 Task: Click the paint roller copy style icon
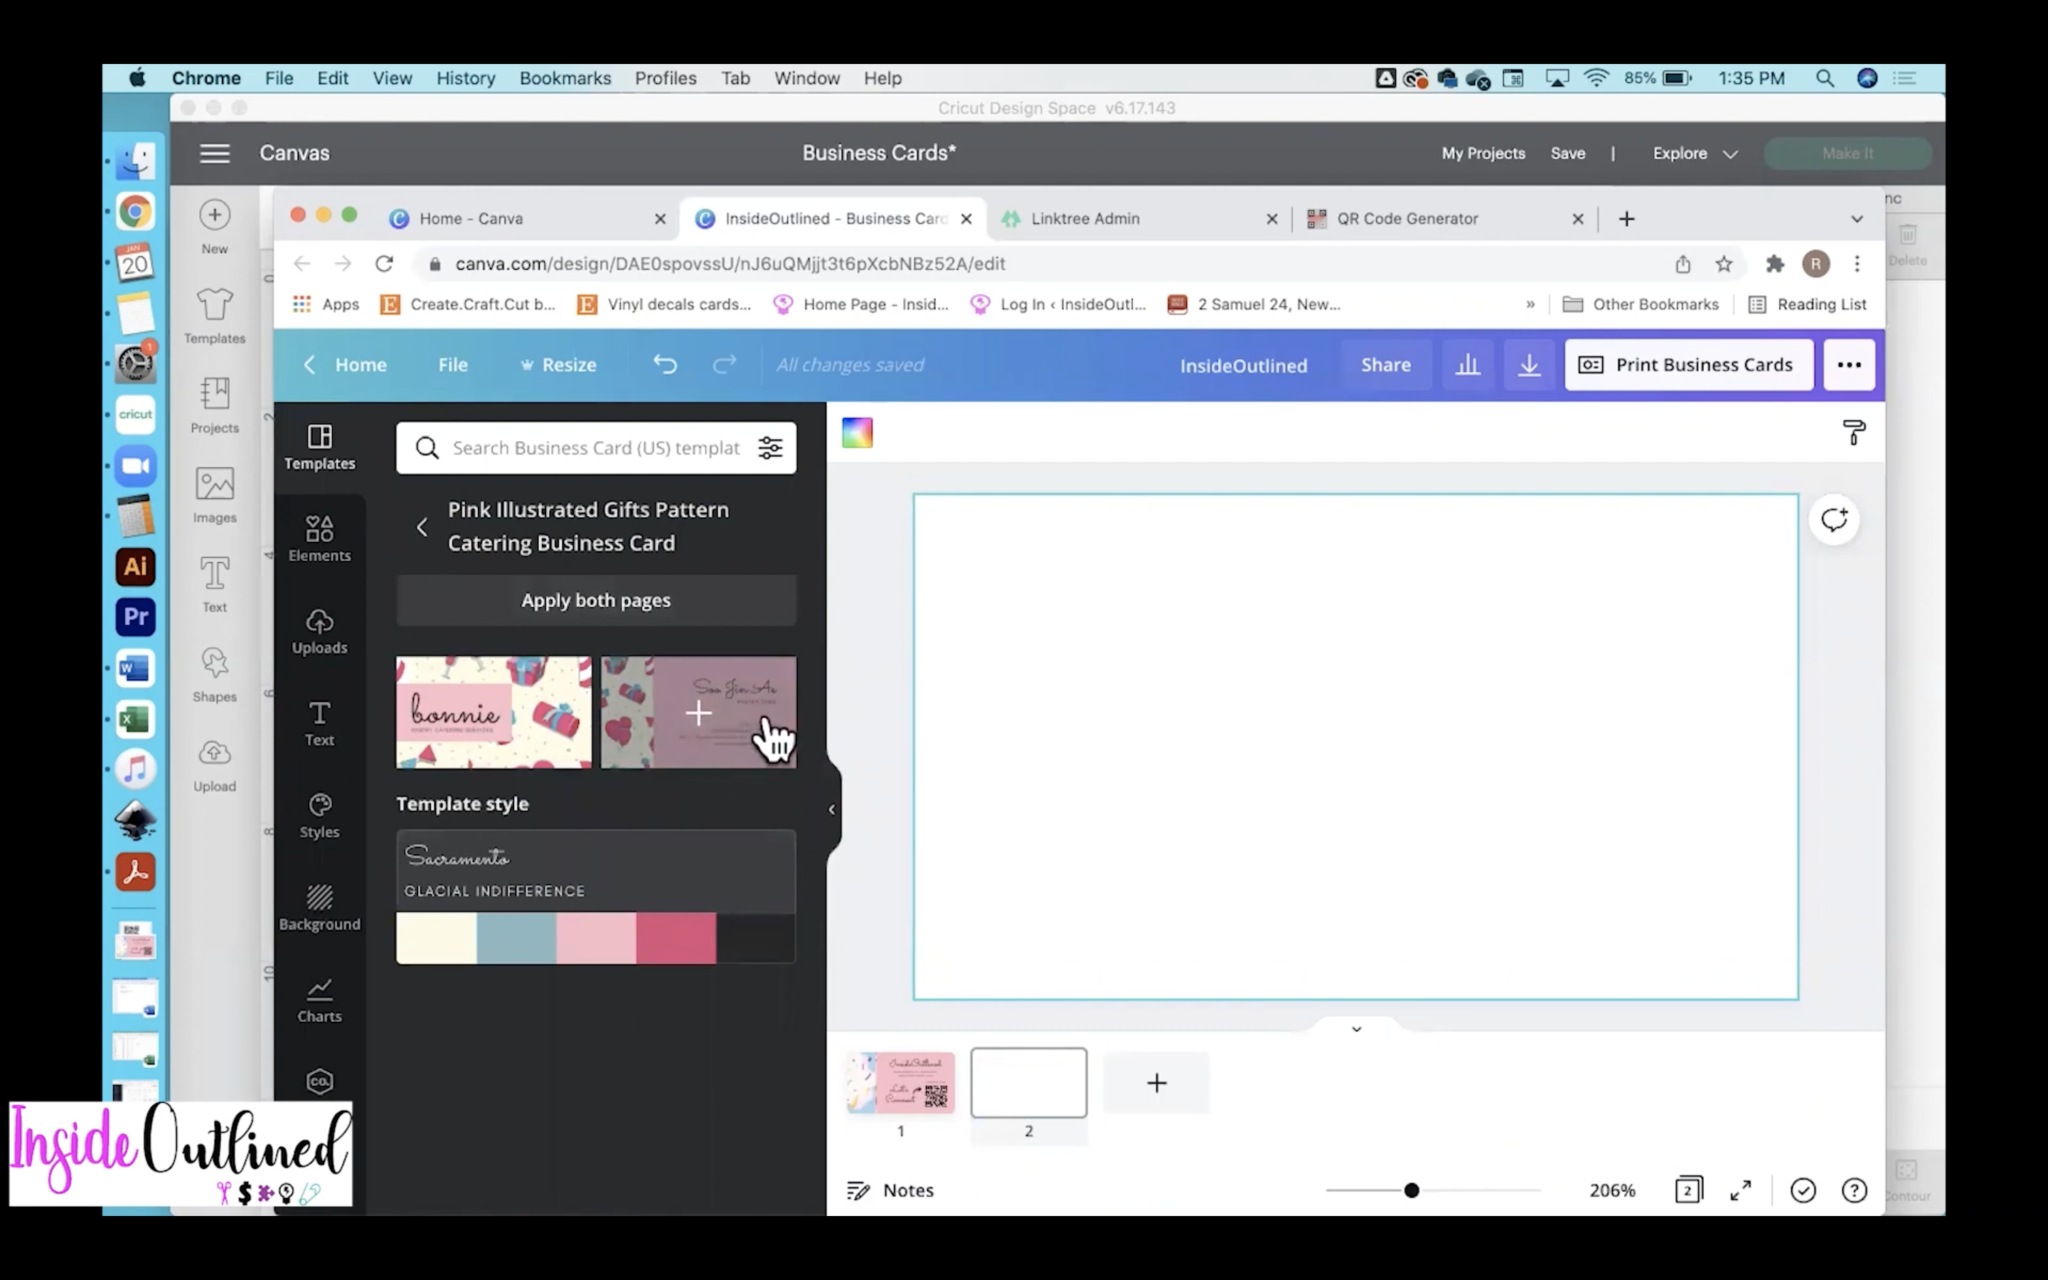pos(1853,433)
